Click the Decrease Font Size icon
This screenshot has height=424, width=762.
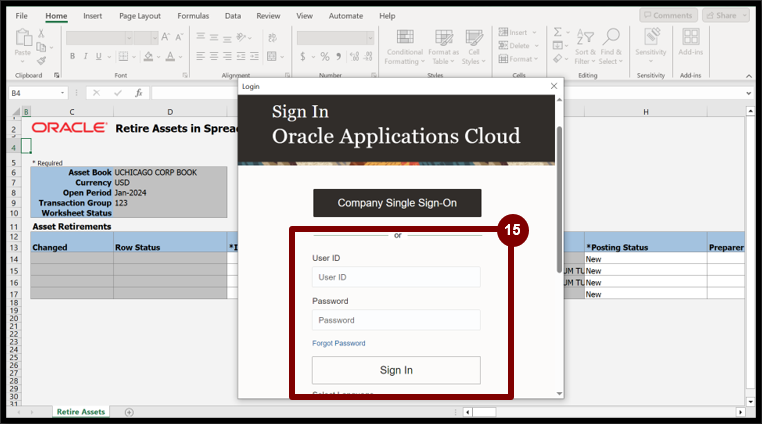tap(179, 37)
